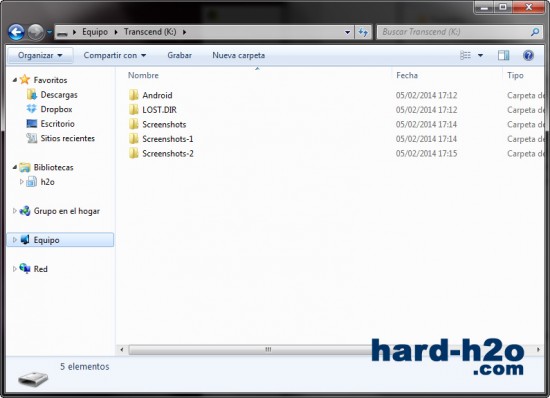Open the Compartir con dropdown

115,55
